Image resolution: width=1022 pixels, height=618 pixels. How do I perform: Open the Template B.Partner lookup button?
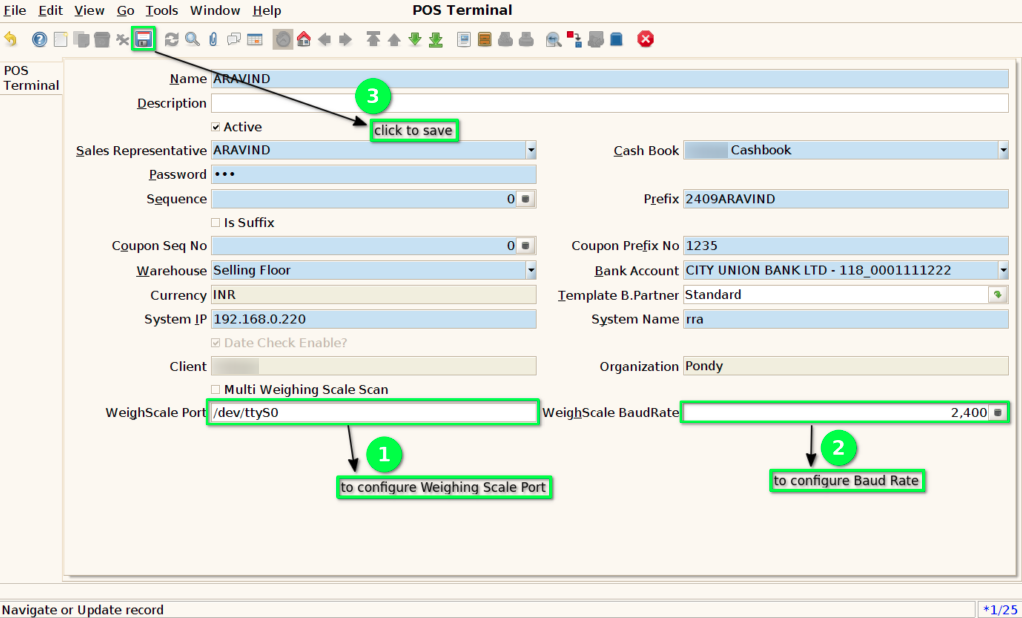[x=998, y=295]
